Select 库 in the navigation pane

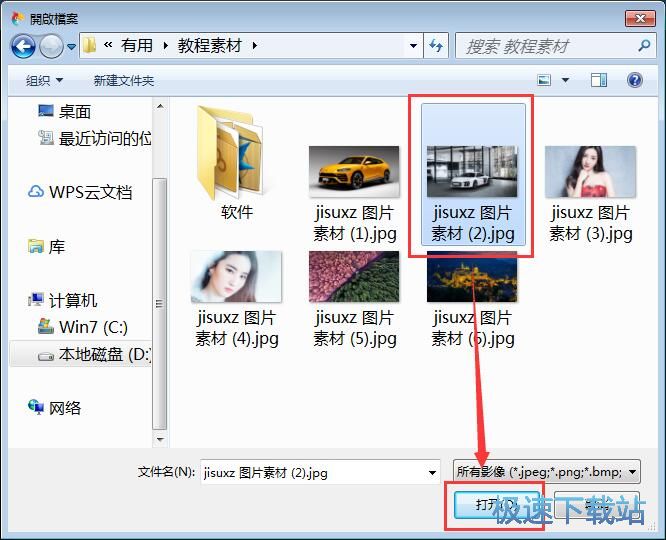tap(57, 246)
